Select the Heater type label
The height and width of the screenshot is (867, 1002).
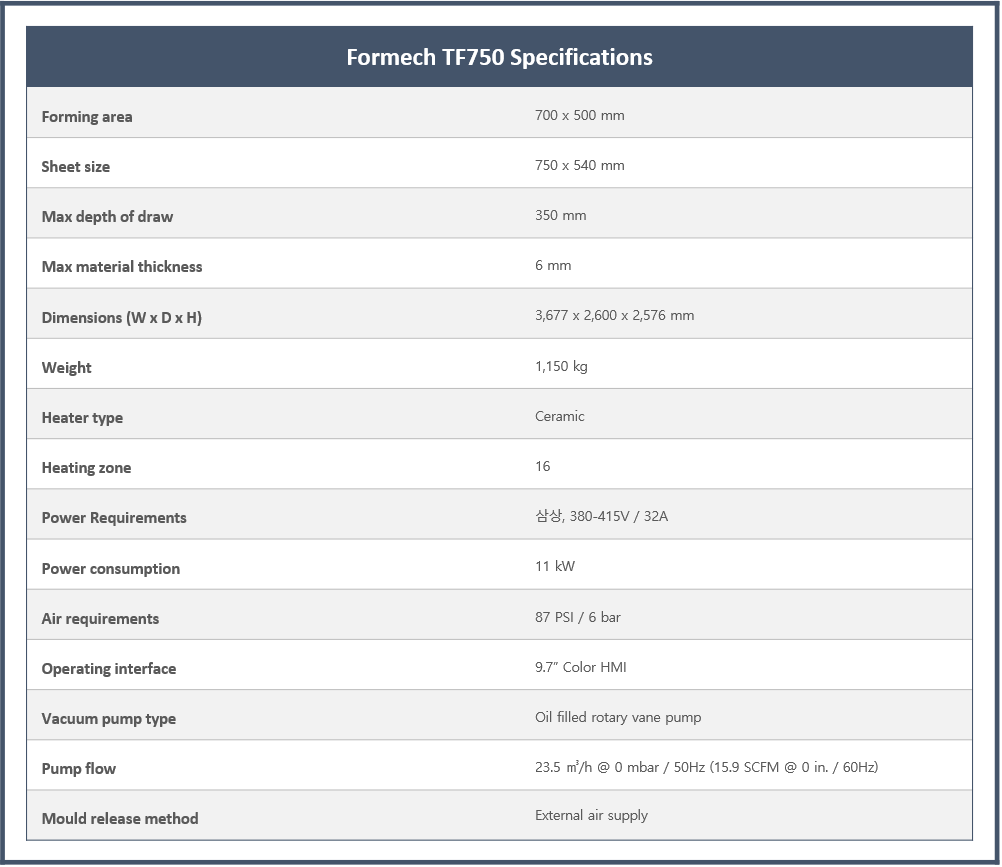pos(82,418)
